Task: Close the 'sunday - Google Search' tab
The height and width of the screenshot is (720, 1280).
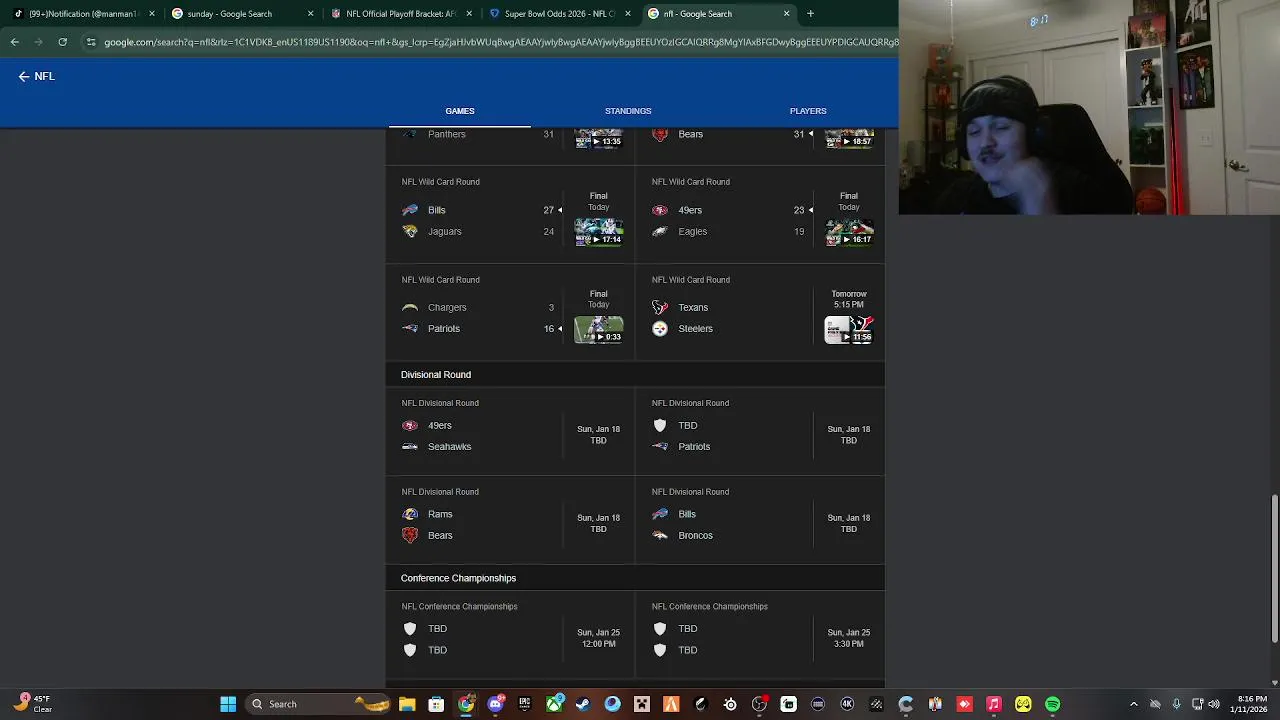Action: coord(310,14)
